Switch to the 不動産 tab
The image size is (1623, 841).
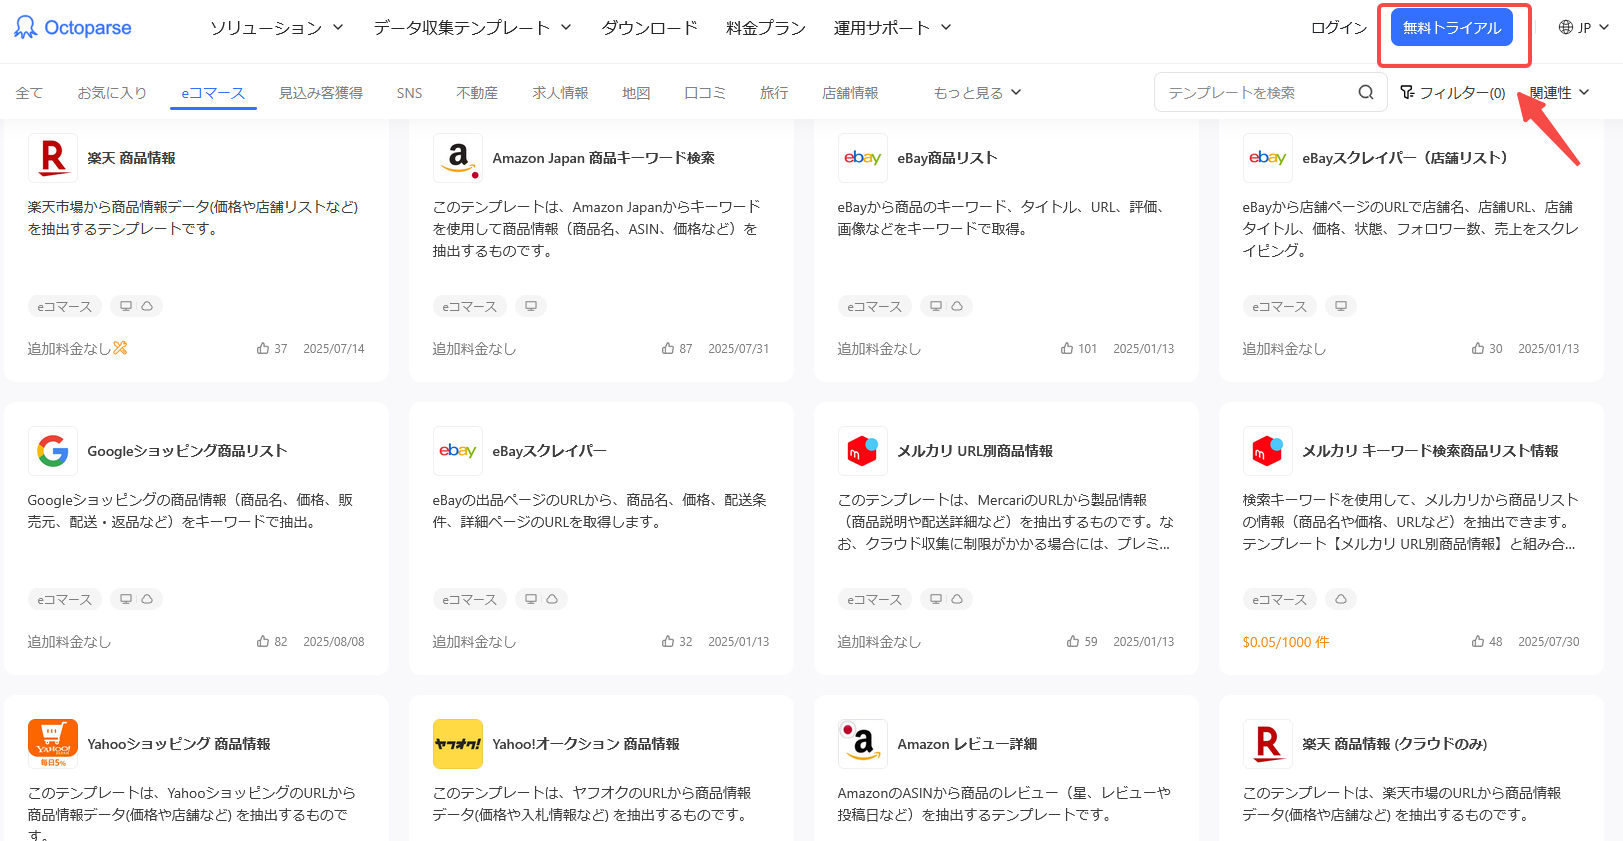(477, 93)
